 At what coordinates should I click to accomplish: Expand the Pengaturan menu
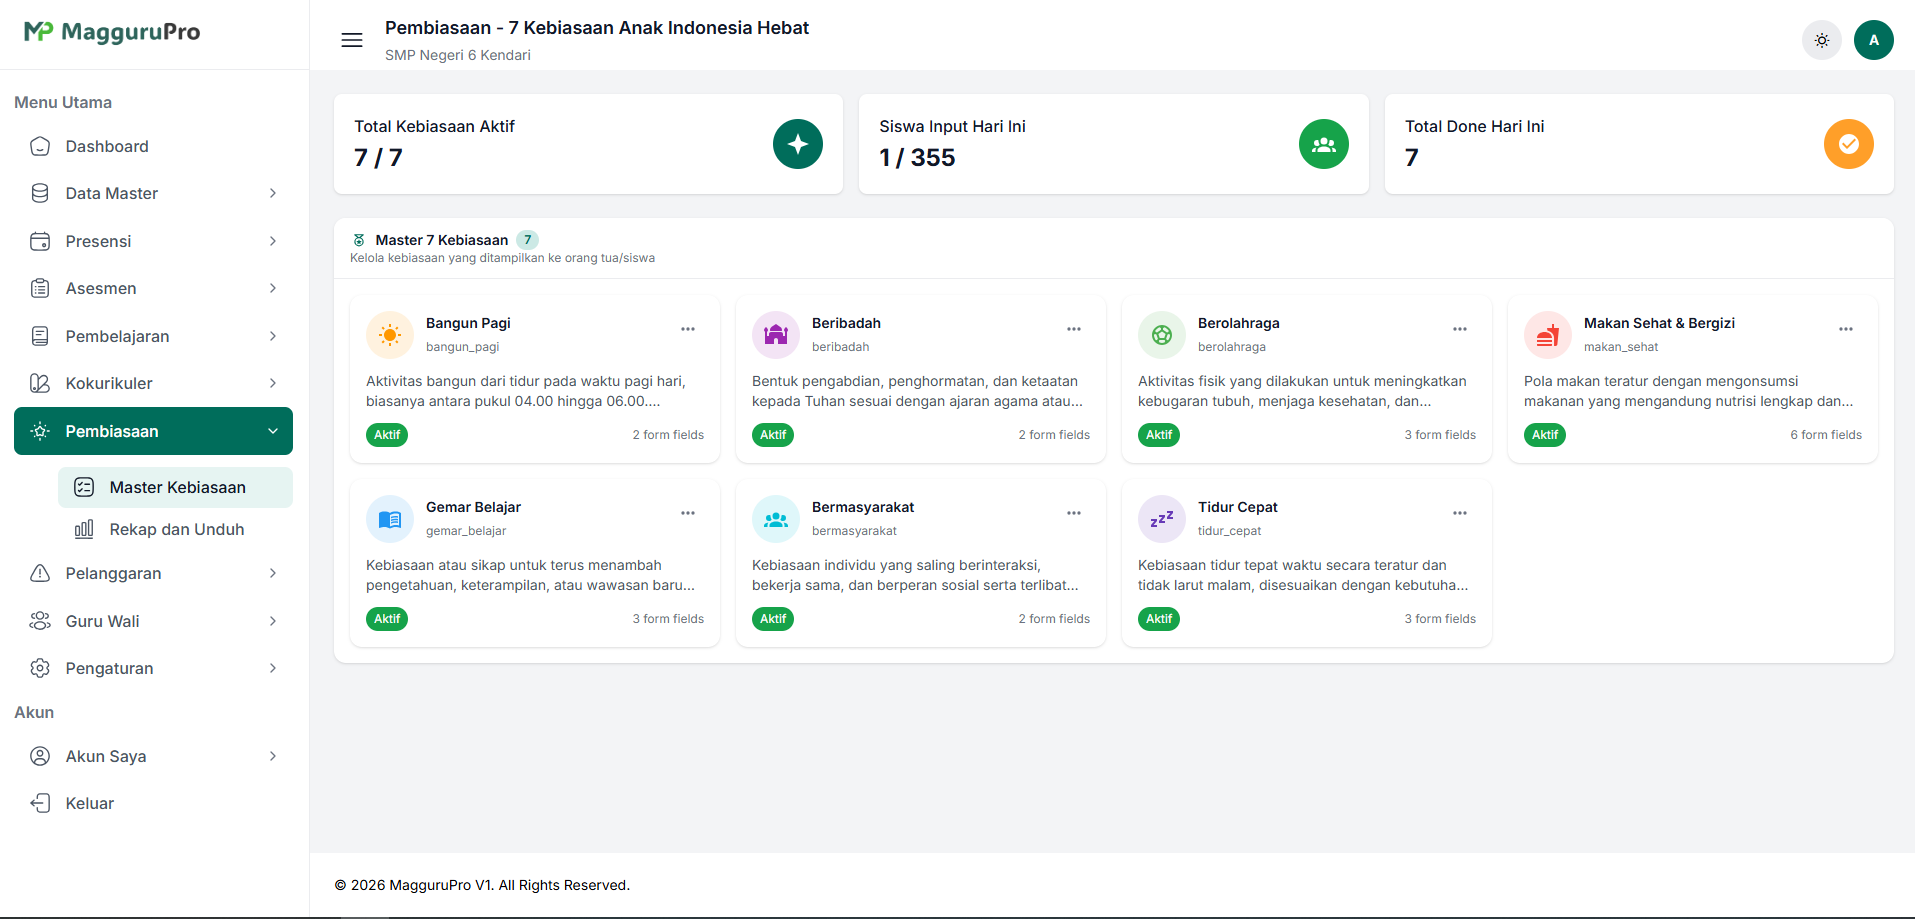[x=154, y=668]
